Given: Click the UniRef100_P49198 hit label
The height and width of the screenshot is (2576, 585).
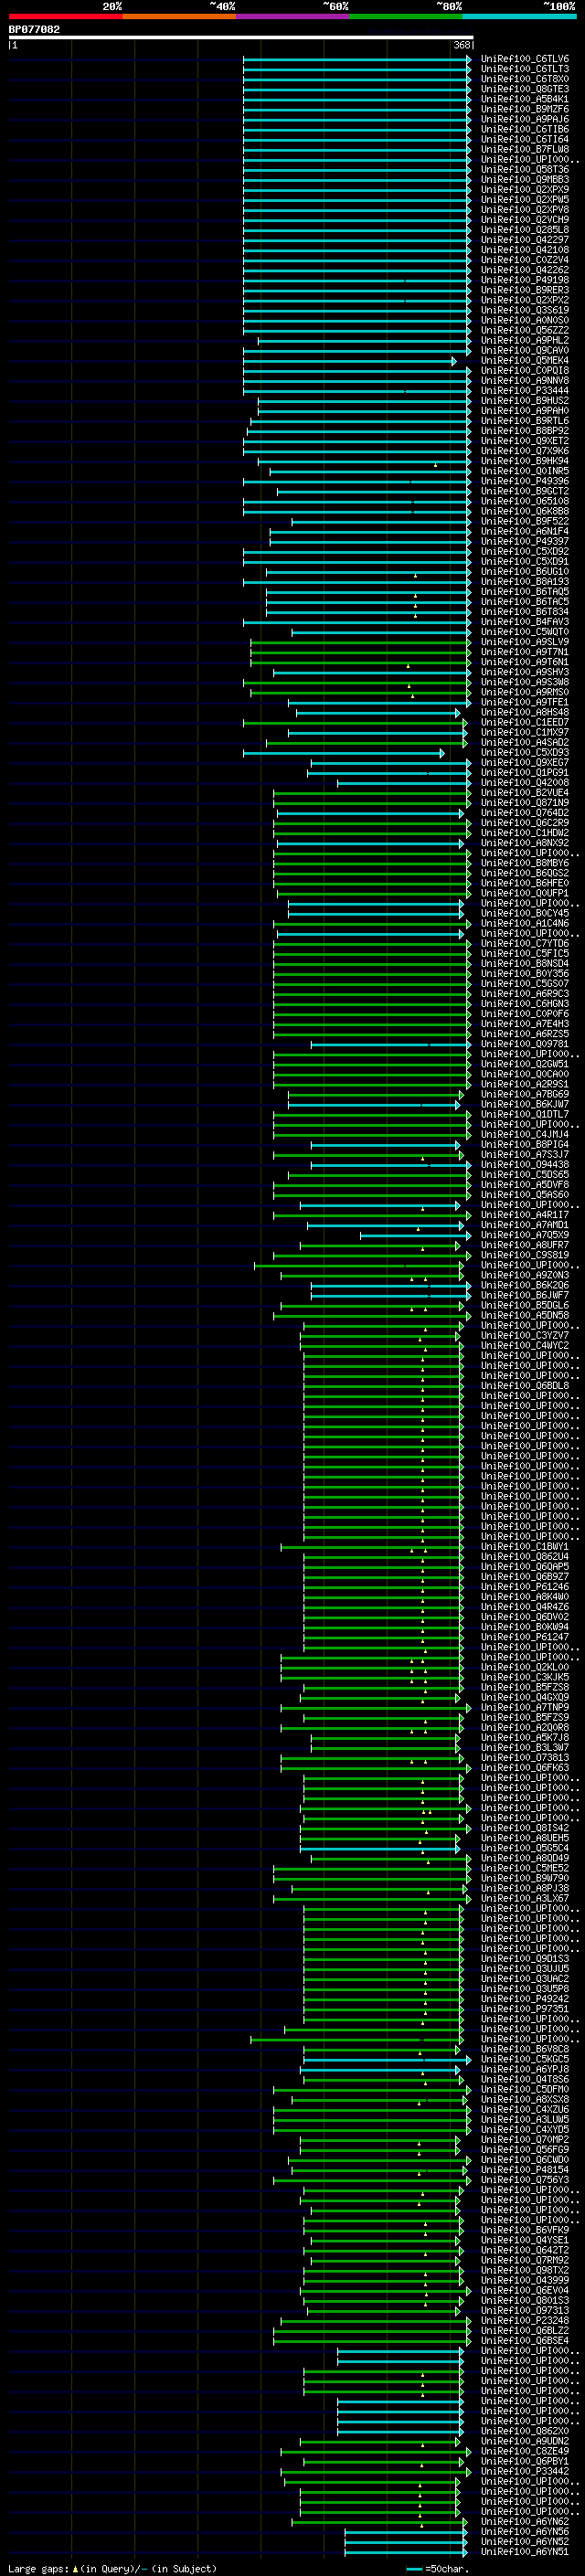Looking at the screenshot, I should tap(525, 280).
